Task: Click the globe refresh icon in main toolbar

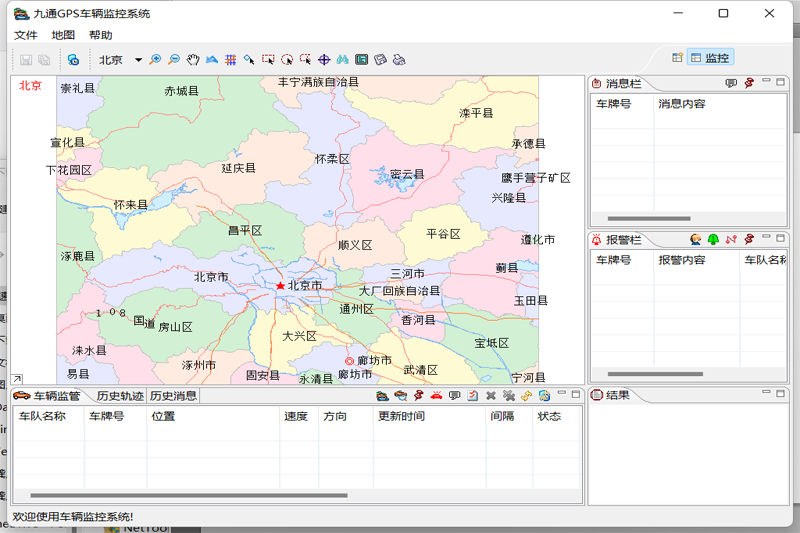Action: coord(73,60)
